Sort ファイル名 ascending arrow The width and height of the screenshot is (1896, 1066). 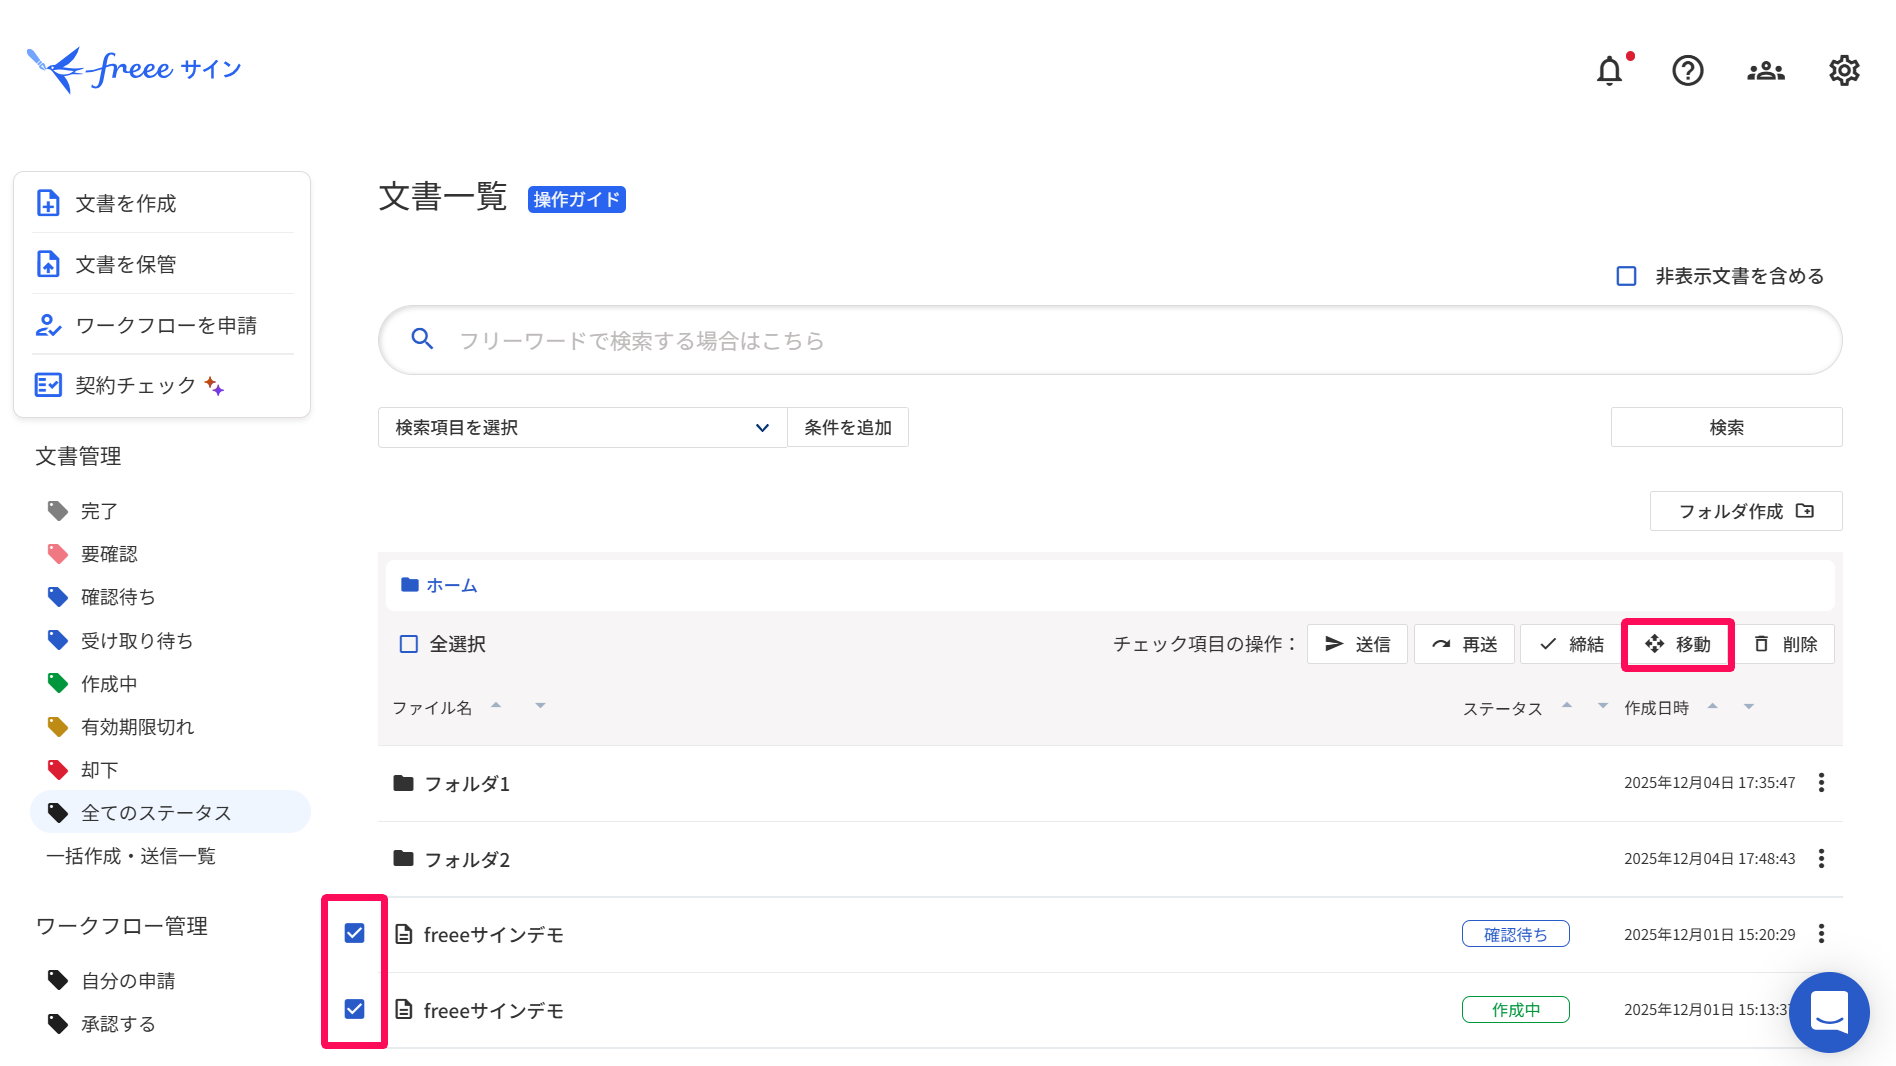(x=496, y=705)
